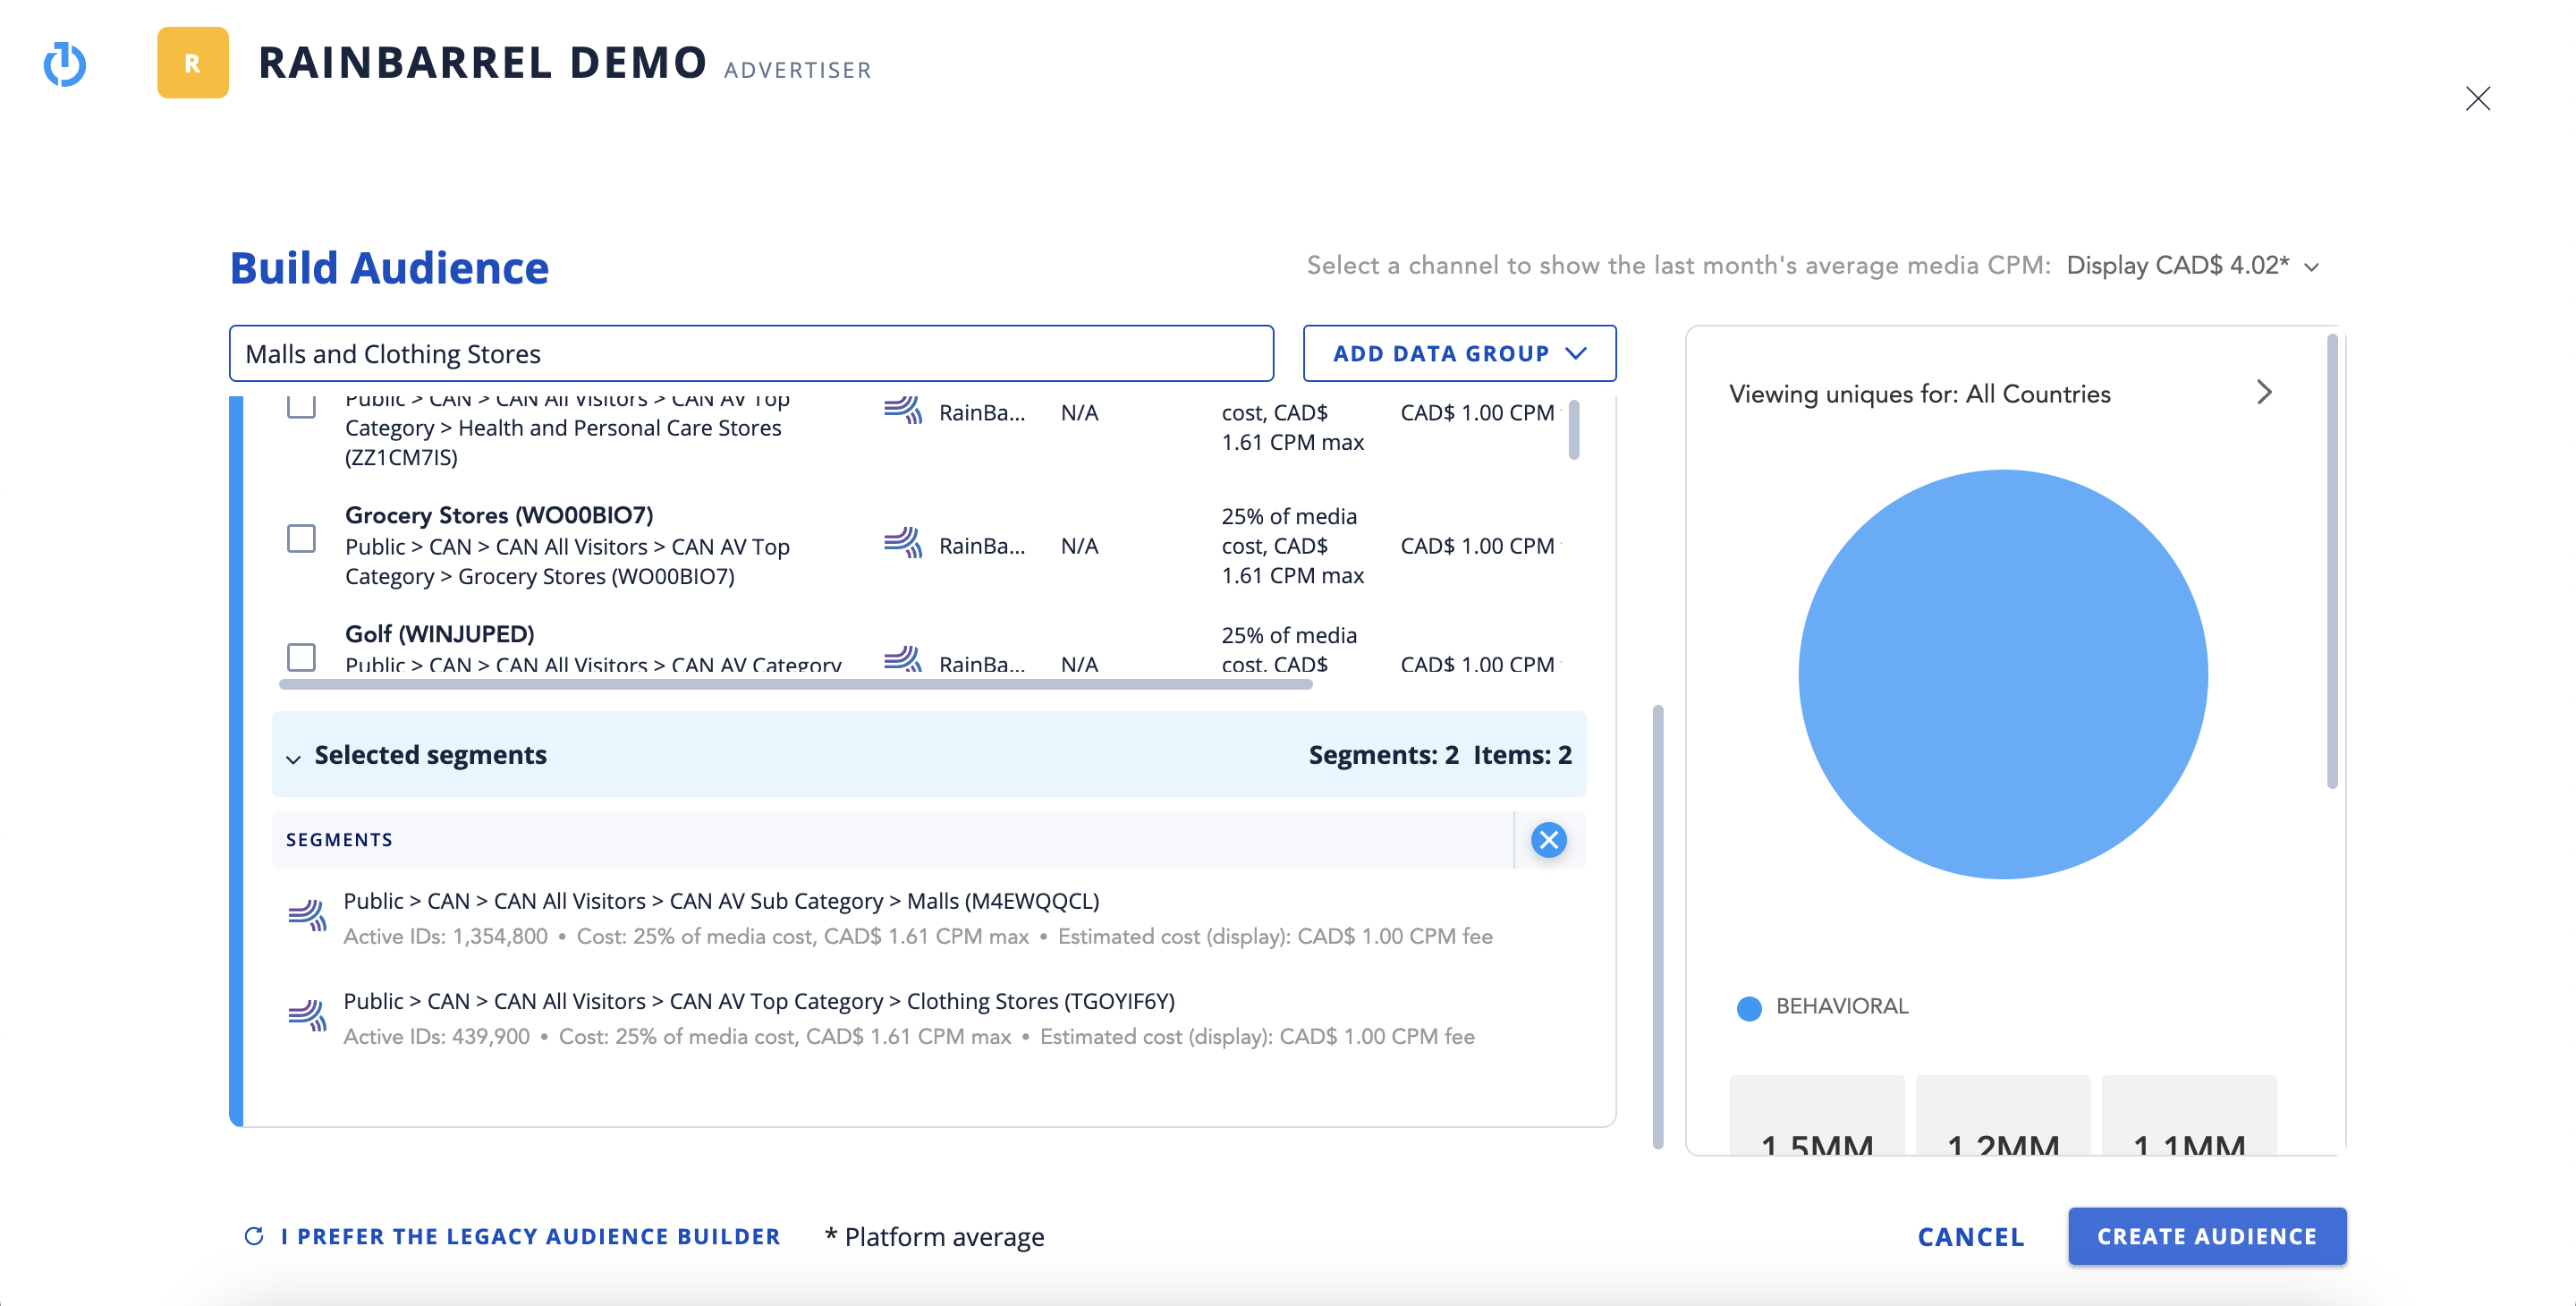Check the Grocery Stores (WO00BIO7) checkbox
Viewport: 2576px width, 1306px height.
[301, 539]
